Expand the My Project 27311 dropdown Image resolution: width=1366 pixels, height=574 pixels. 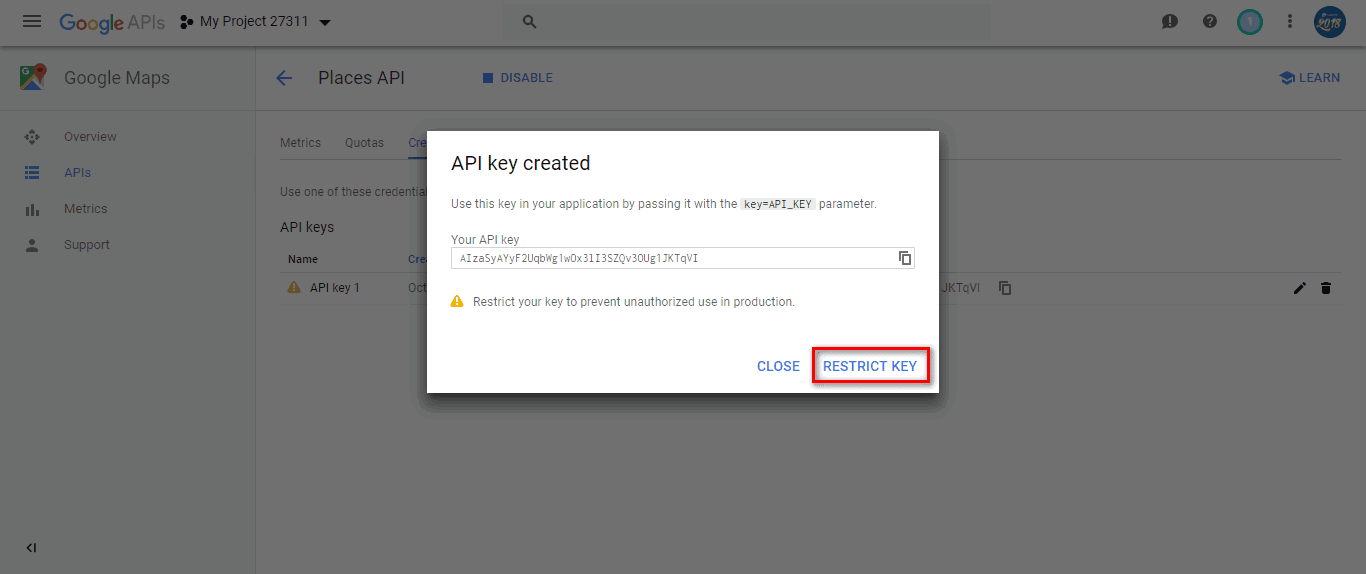click(x=324, y=22)
